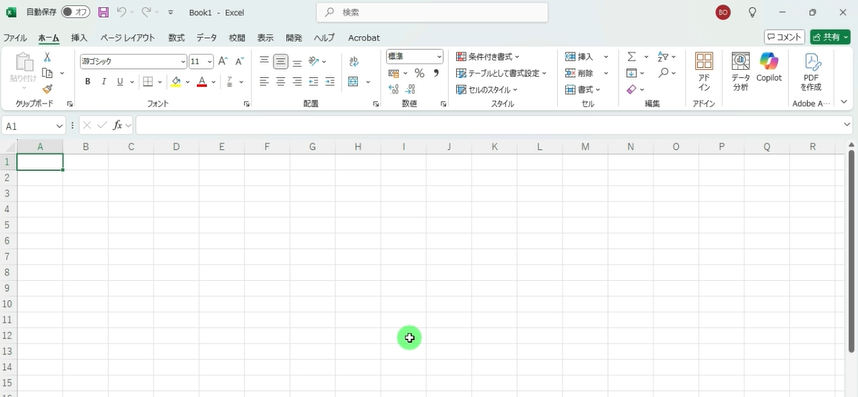Center text horizontally in cell
Screen dimensions: 858x397
pyautogui.click(x=281, y=81)
